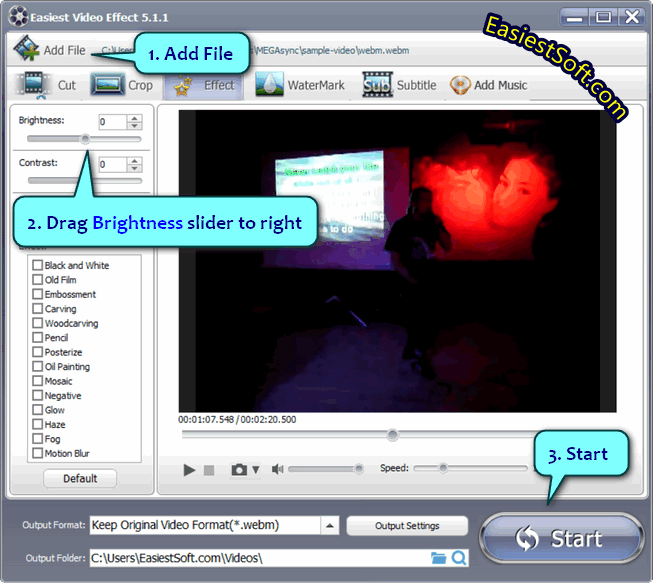
Task: Adjust the volume slider knob
Action: click(359, 469)
